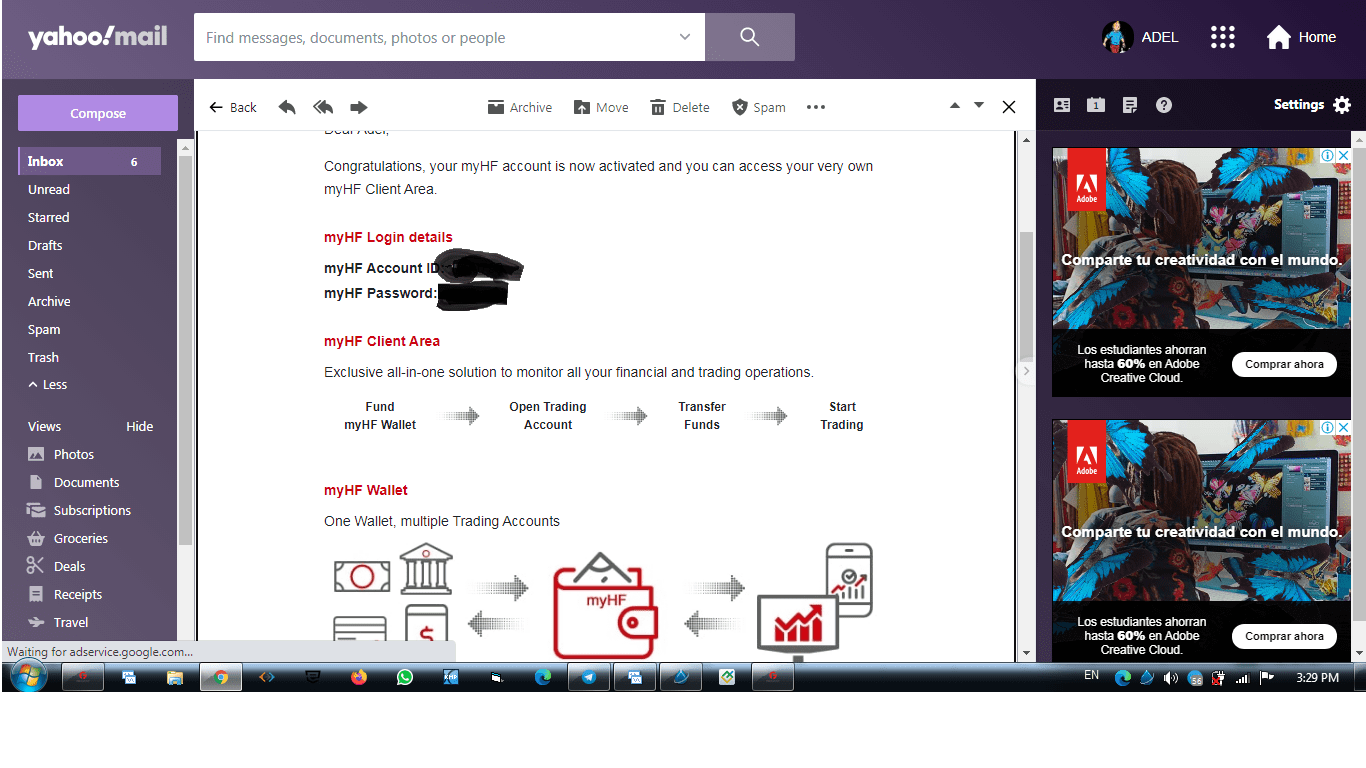
Task: Open the advanced search dropdown arrow
Action: point(685,37)
